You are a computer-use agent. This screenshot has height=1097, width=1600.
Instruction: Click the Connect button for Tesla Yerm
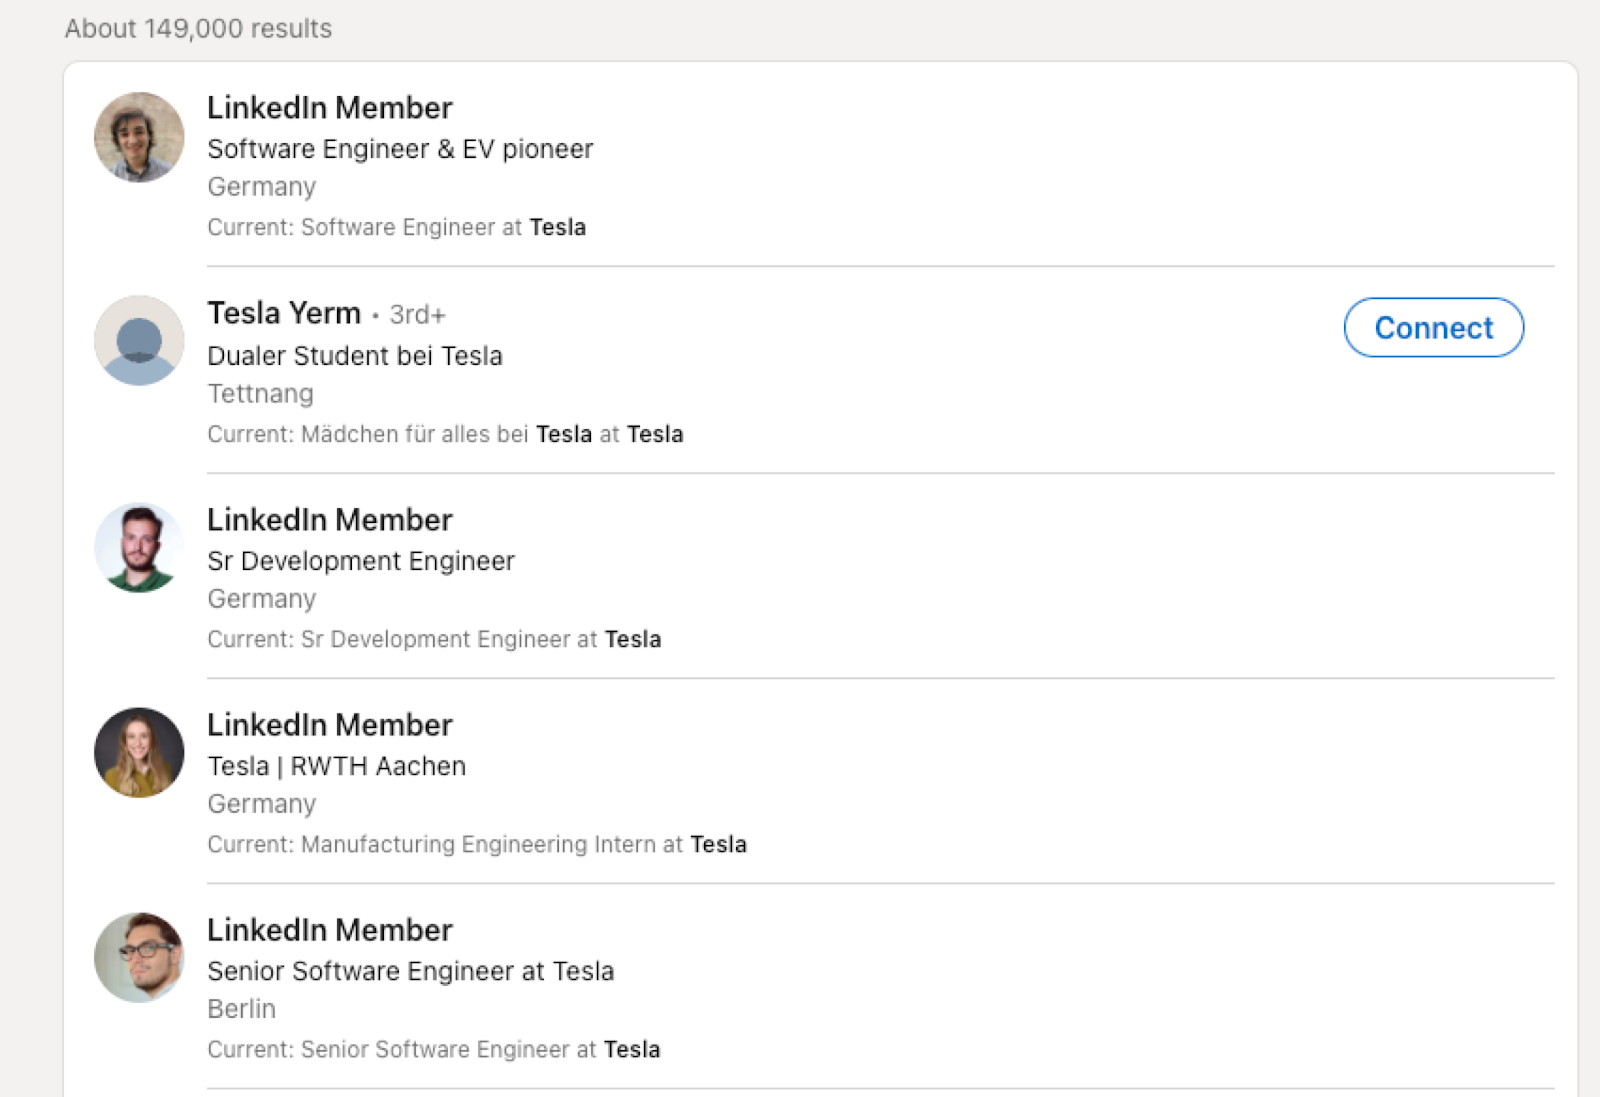[x=1433, y=327]
